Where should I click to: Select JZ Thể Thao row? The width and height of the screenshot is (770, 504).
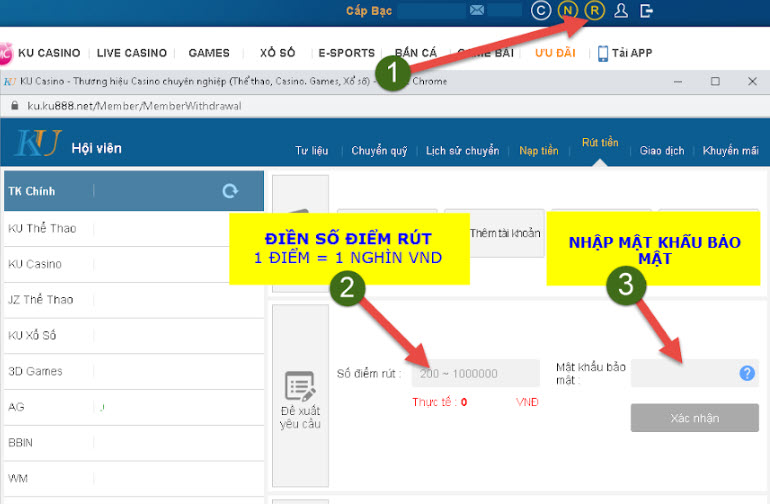coord(134,300)
